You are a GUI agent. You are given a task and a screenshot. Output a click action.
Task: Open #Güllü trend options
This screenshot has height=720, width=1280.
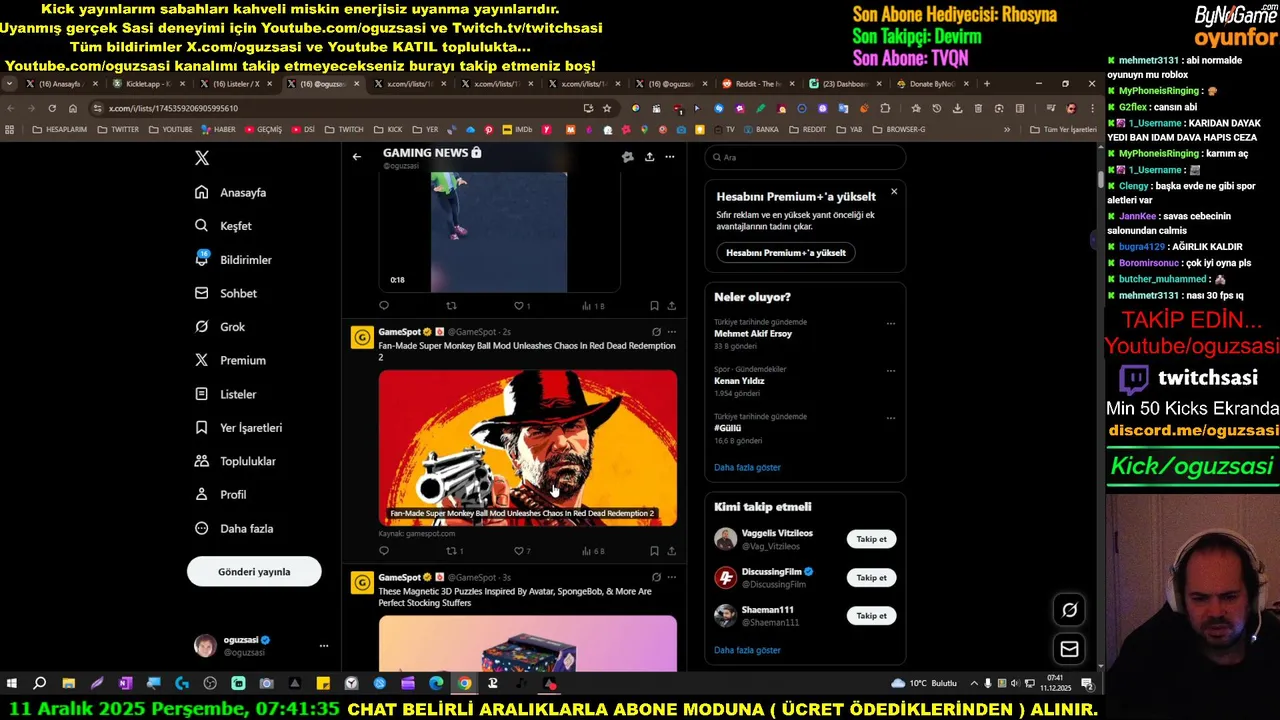pyautogui.click(x=890, y=418)
